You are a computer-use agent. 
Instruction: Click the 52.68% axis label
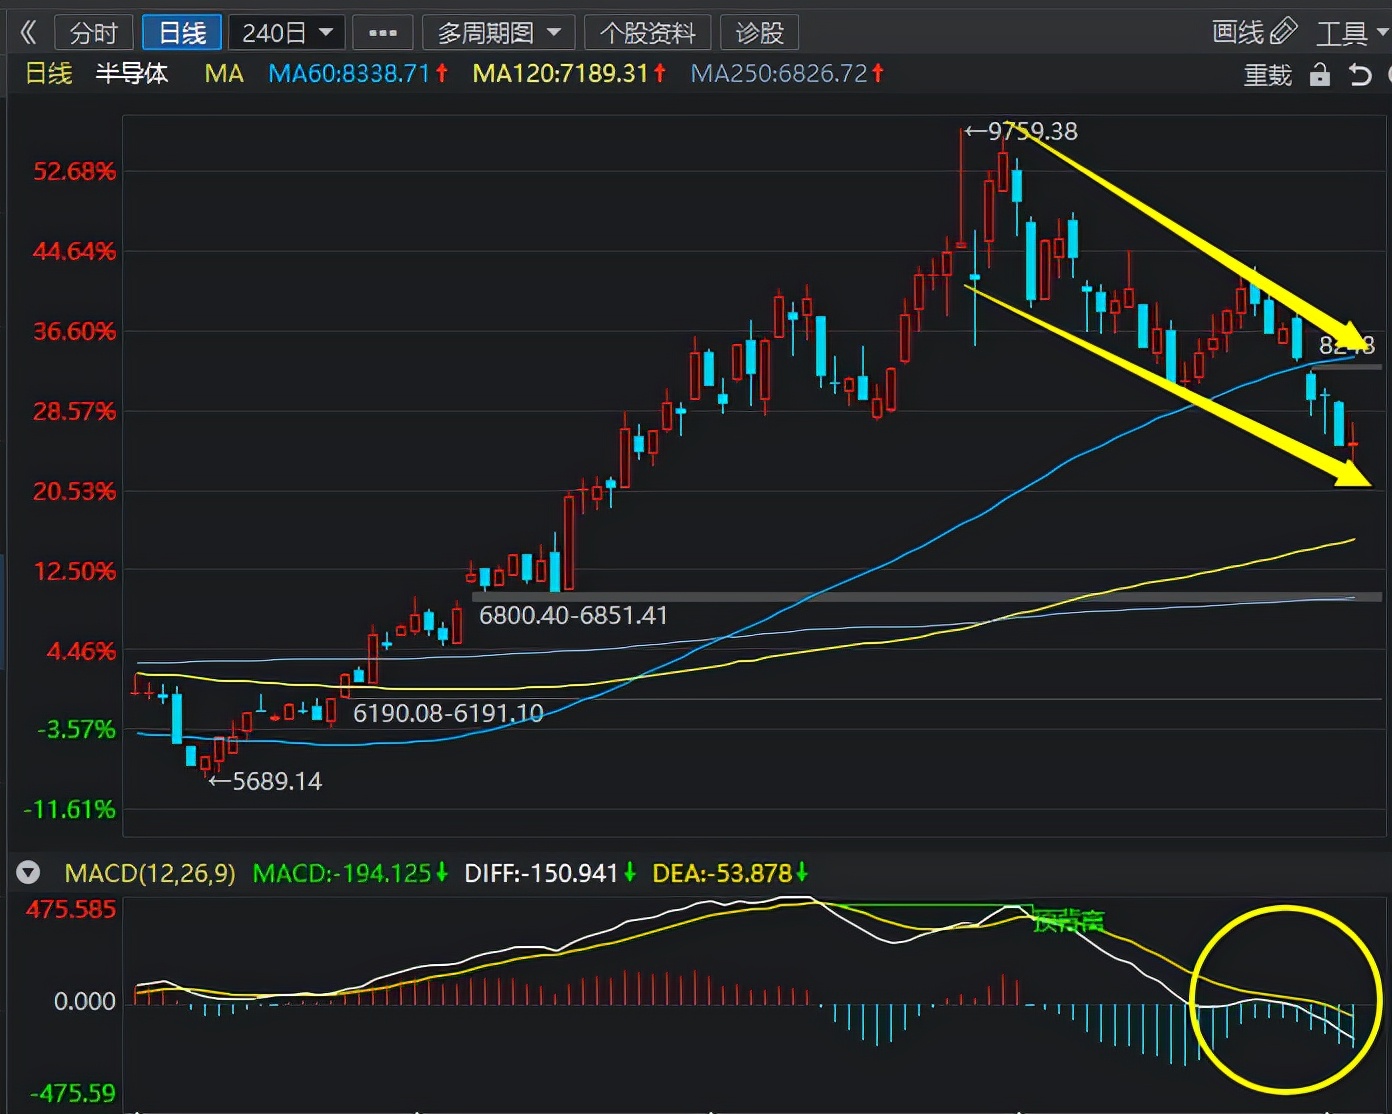coord(75,171)
